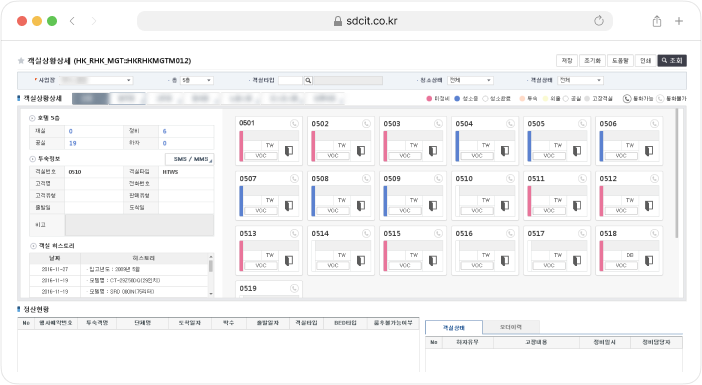Click the phone icon on room 0503
Viewport: 702px width, 385px height.
(x=438, y=124)
